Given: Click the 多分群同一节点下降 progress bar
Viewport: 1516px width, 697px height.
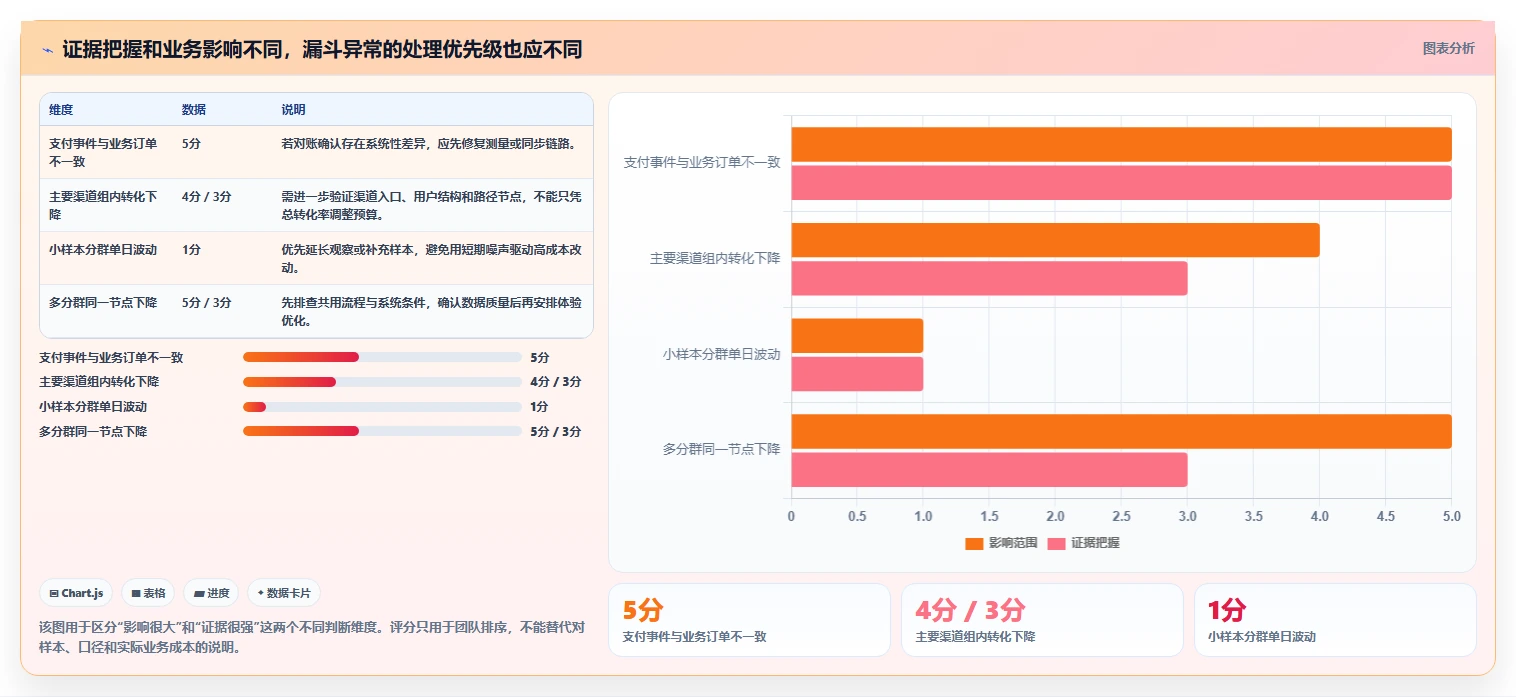Looking at the screenshot, I should (382, 432).
